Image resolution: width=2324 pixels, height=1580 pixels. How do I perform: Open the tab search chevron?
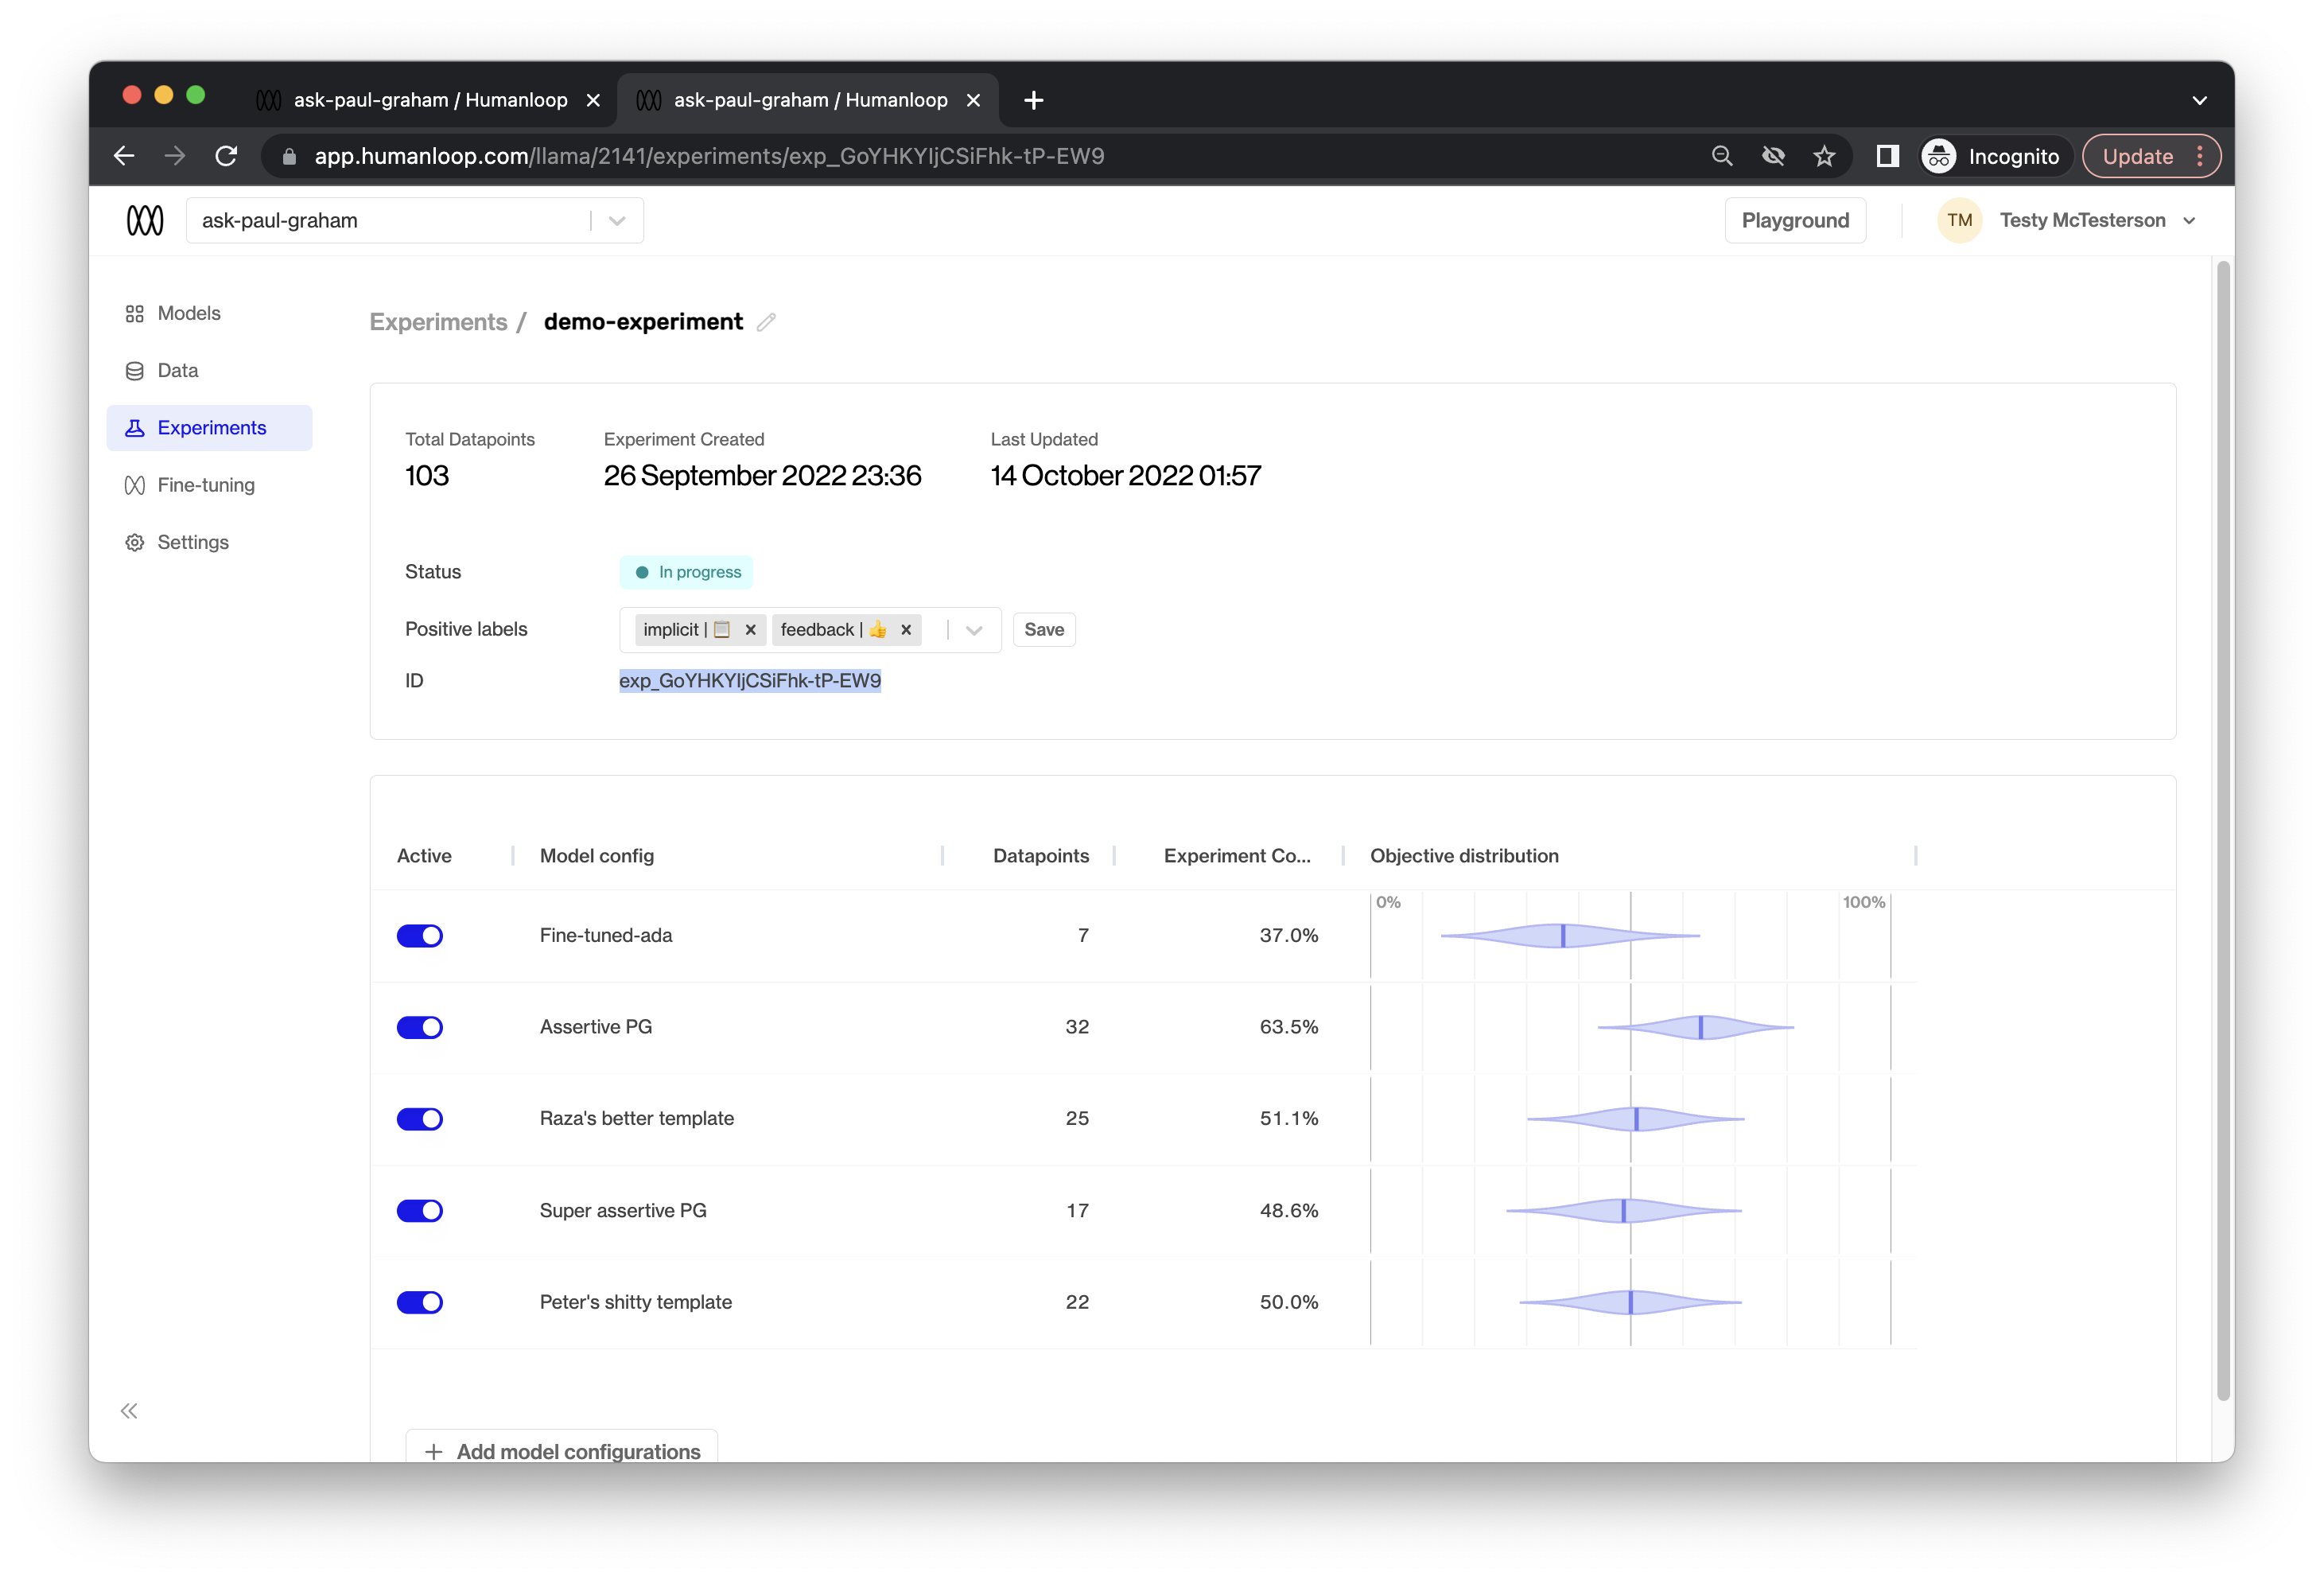pos(2199,100)
